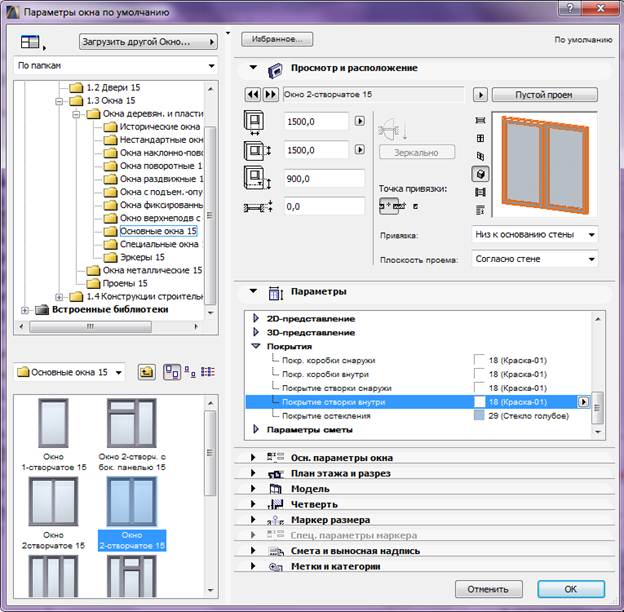Switch to list view of objects
Image resolution: width=624 pixels, height=612 pixels.
207,372
